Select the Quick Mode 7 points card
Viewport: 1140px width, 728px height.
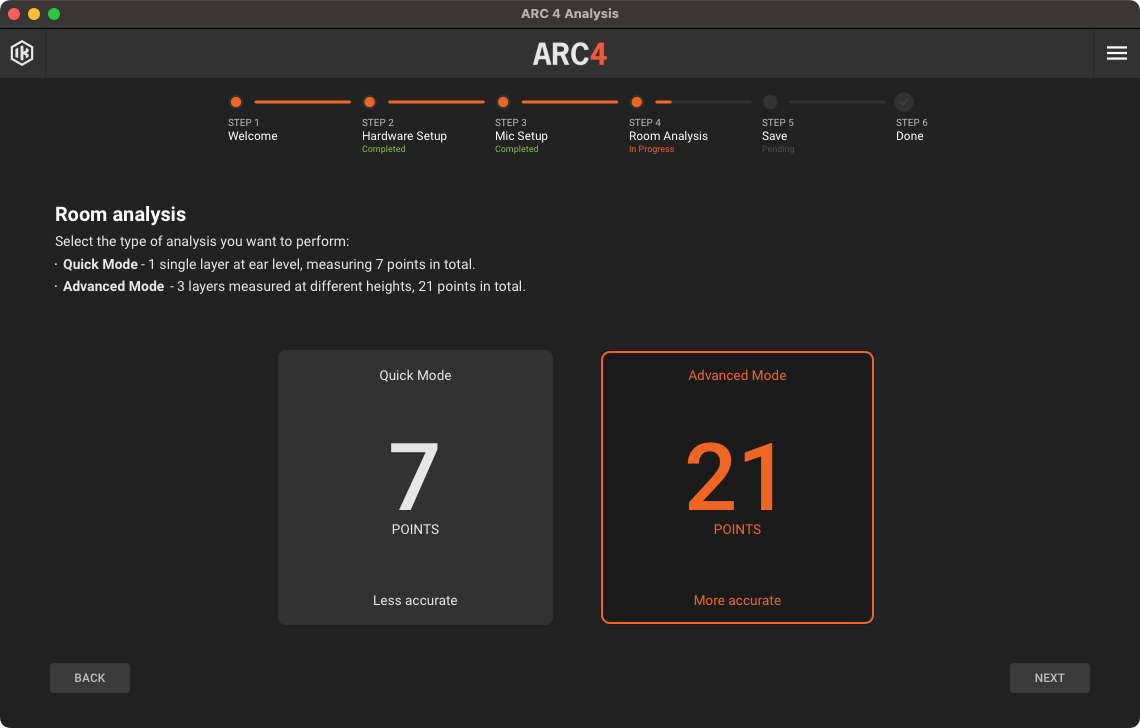[415, 487]
